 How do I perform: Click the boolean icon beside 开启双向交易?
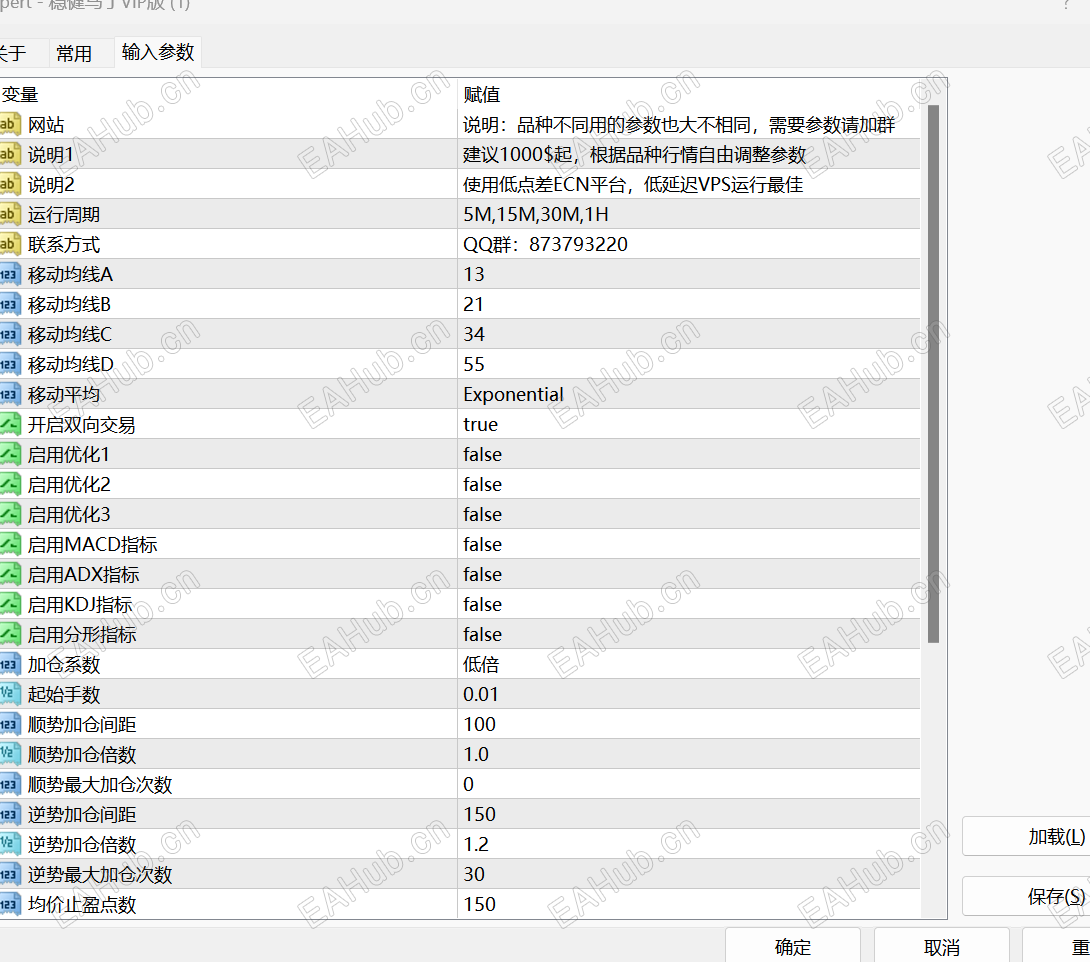pos(9,424)
